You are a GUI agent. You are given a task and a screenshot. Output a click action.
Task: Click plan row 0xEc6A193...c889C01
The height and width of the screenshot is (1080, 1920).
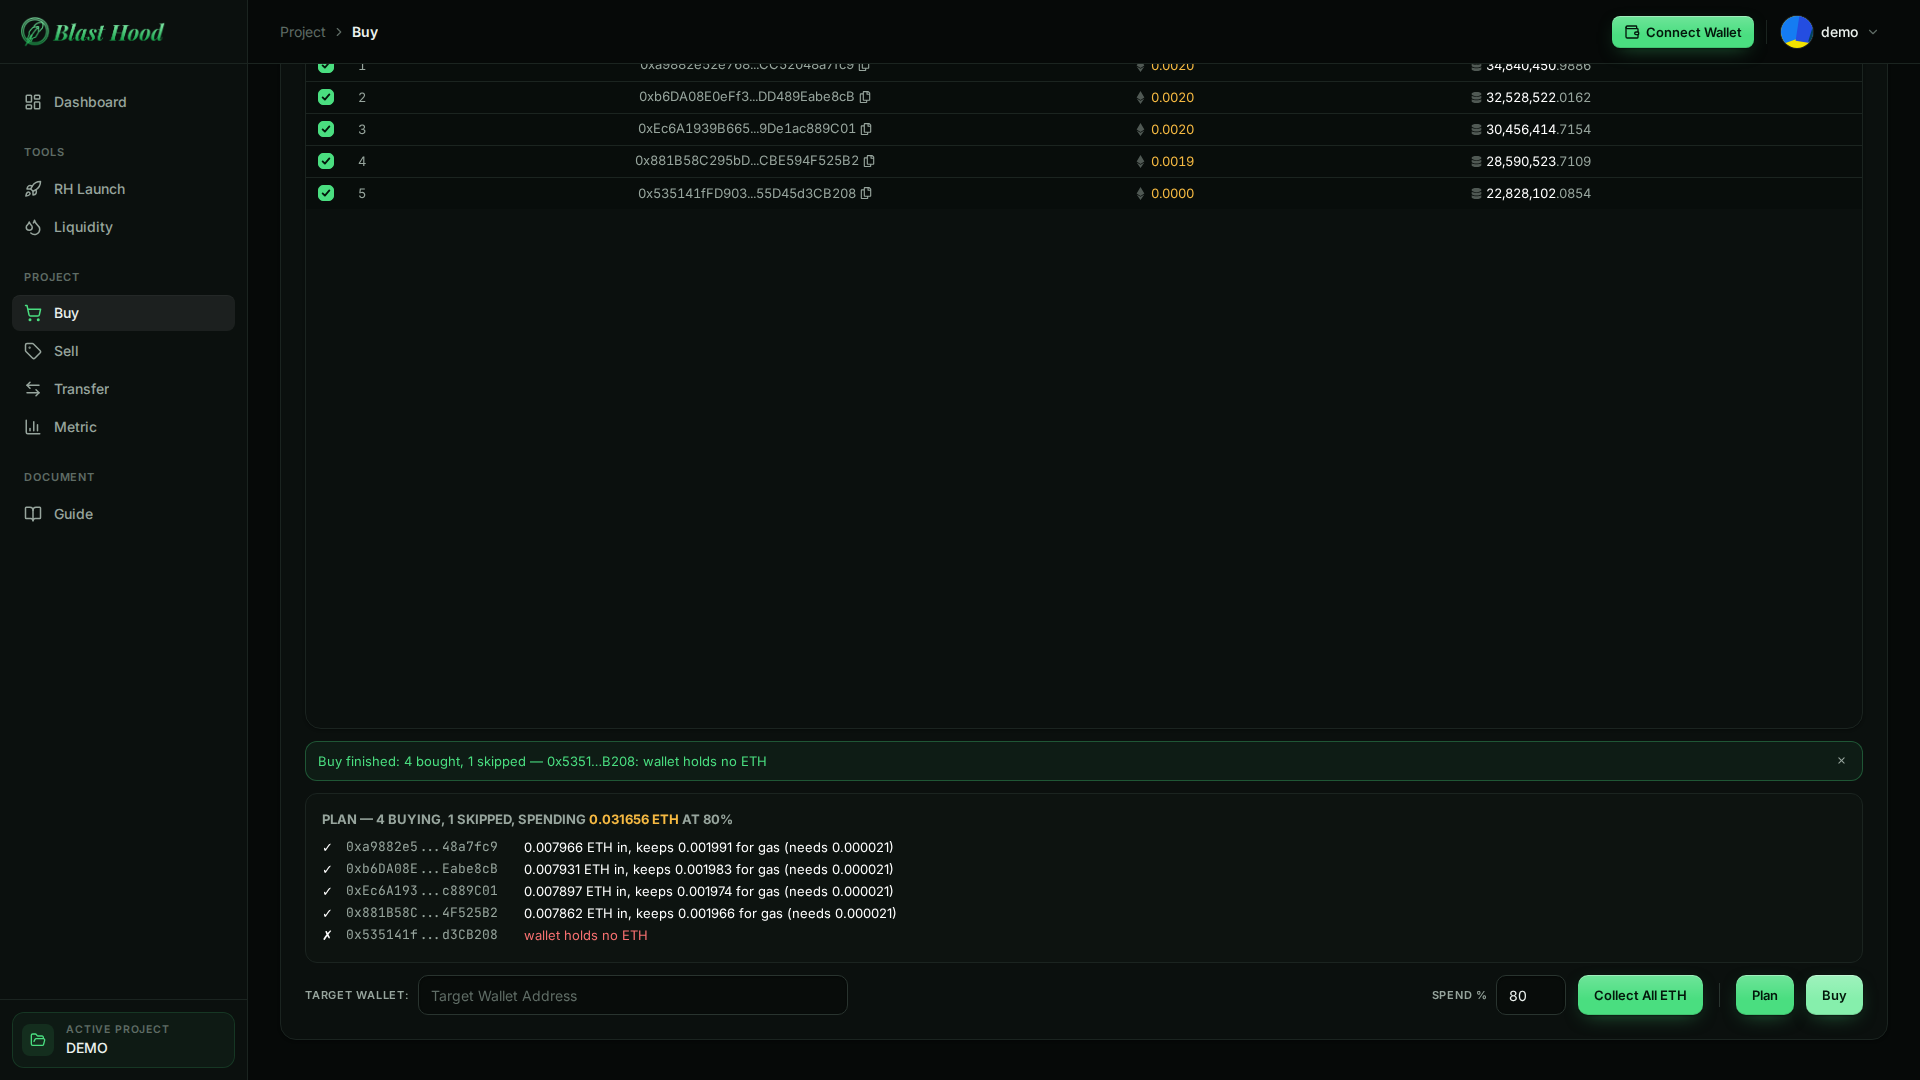[607, 891]
